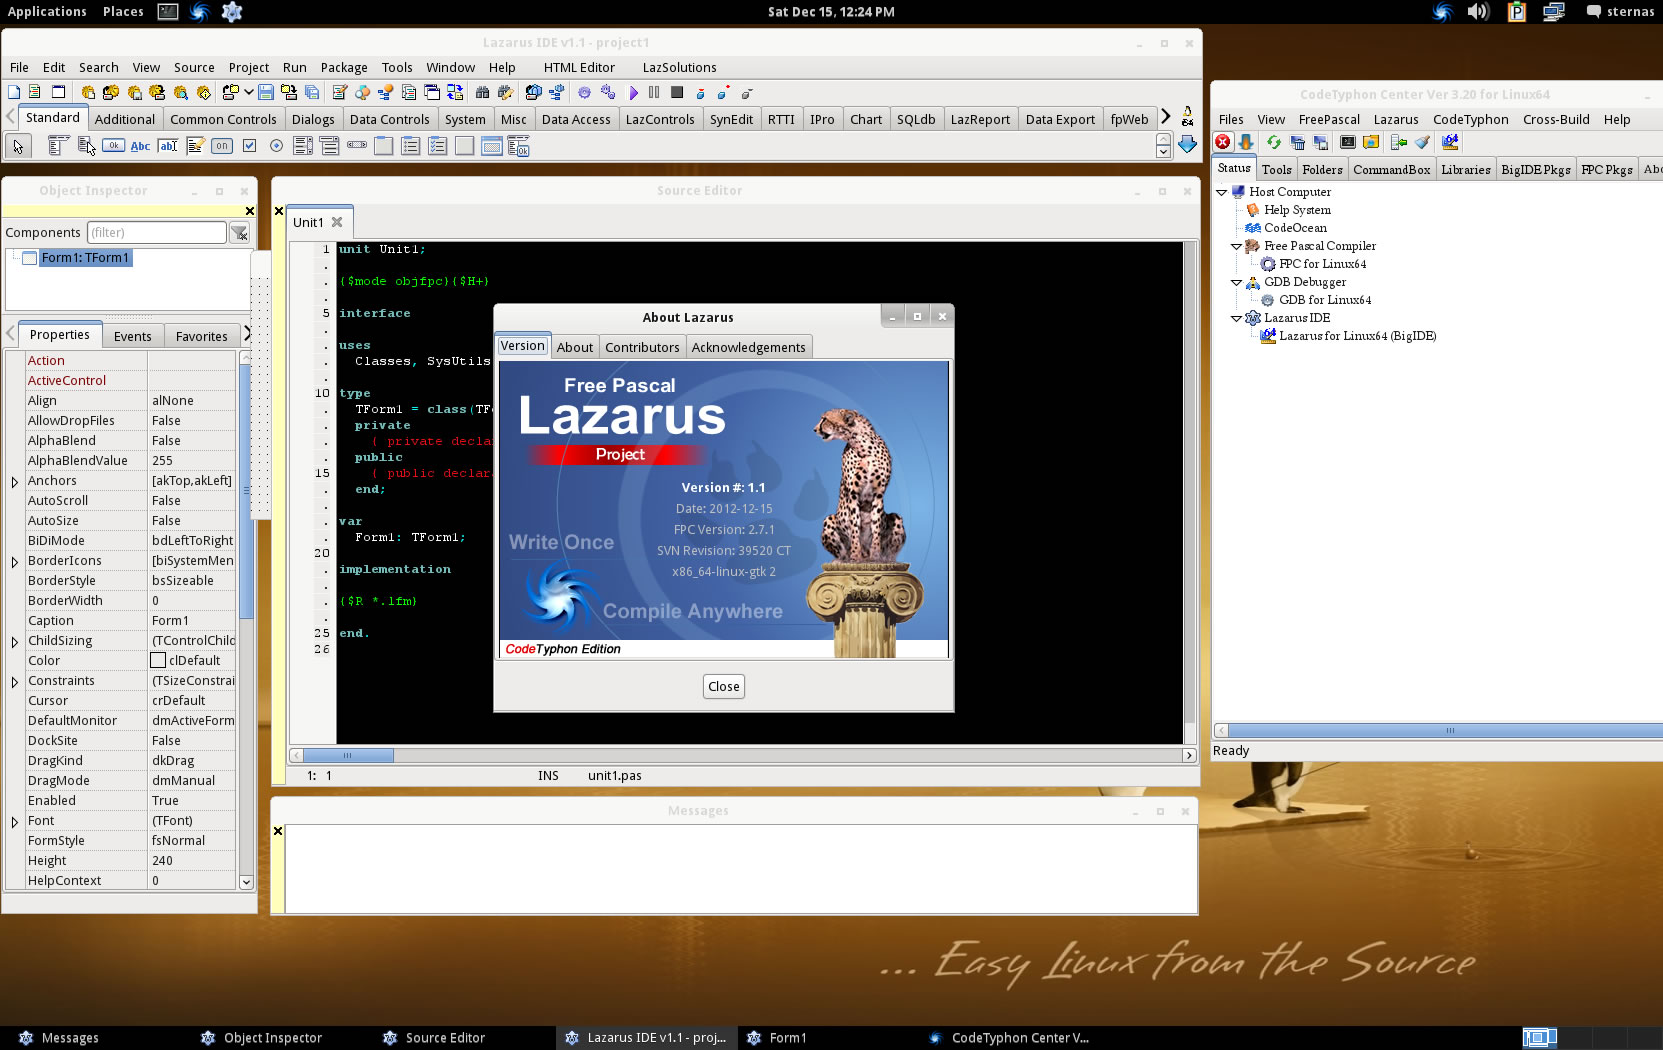This screenshot has width=1663, height=1050.
Task: Expand the ChildSizing property
Action: 14,642
